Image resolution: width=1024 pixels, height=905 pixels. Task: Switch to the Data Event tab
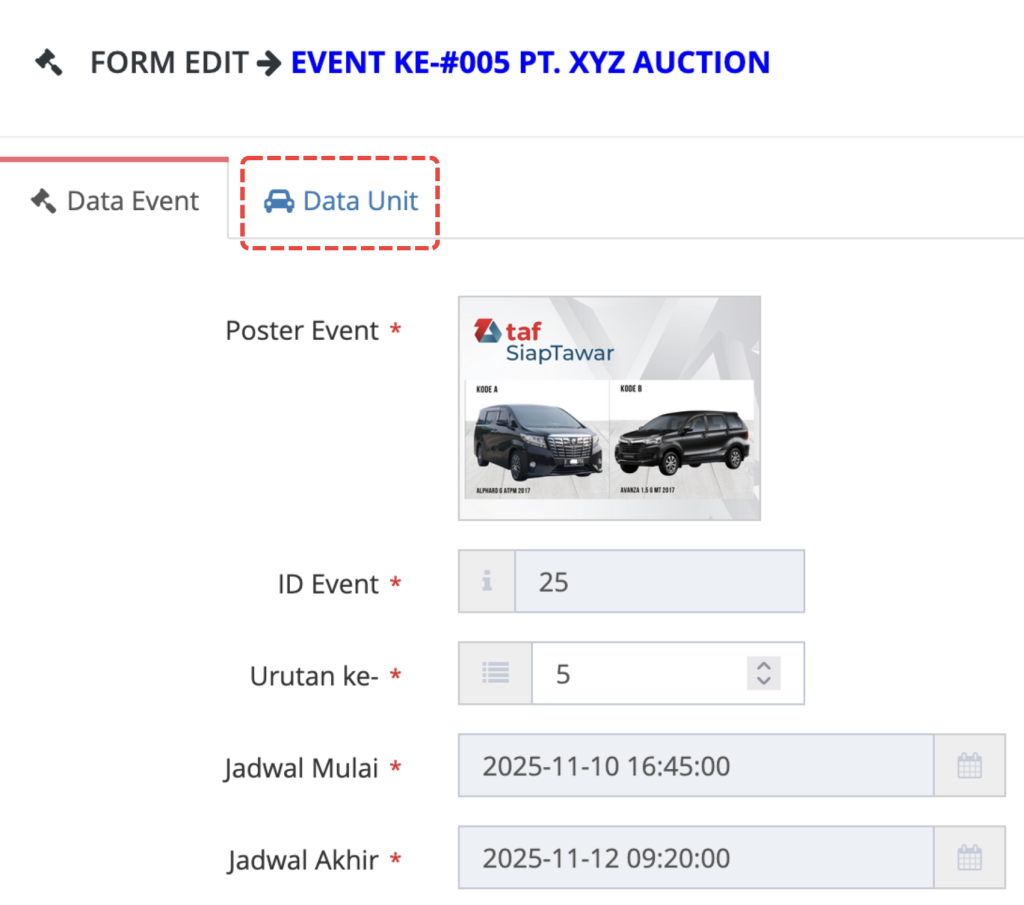coord(115,201)
